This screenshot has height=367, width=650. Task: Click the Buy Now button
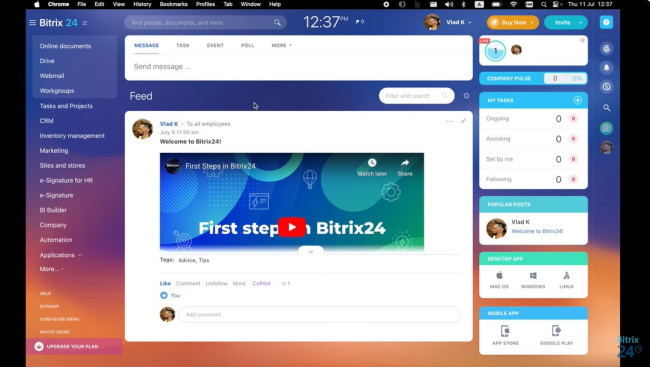point(513,22)
